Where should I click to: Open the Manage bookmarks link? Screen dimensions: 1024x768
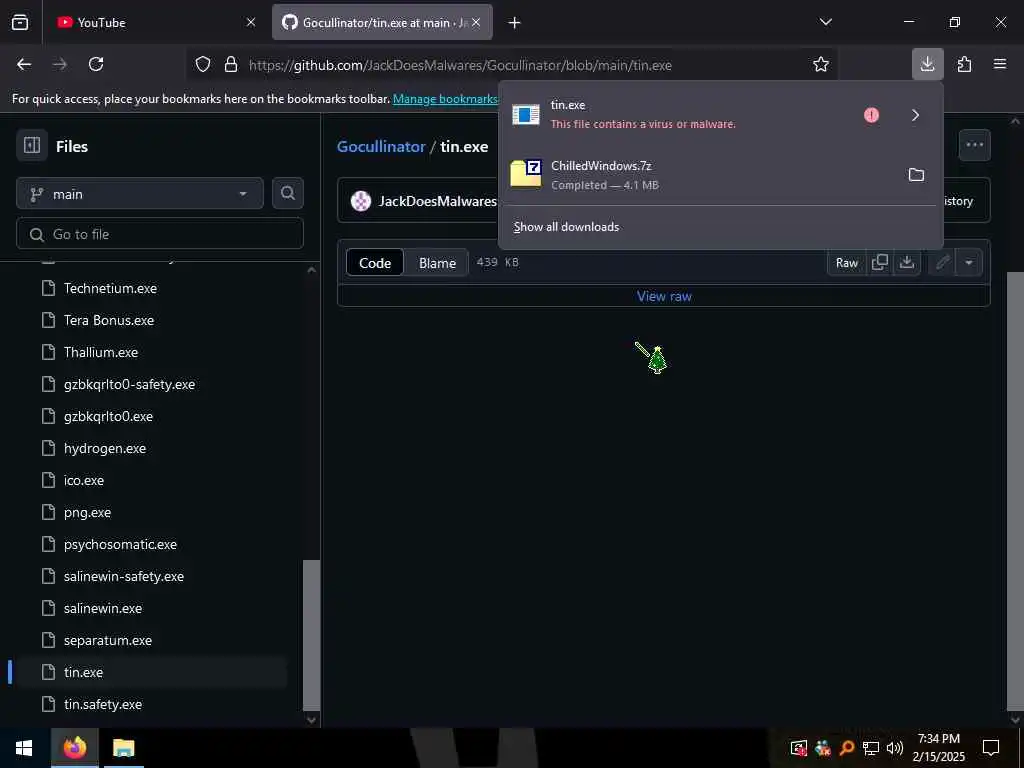(x=445, y=99)
